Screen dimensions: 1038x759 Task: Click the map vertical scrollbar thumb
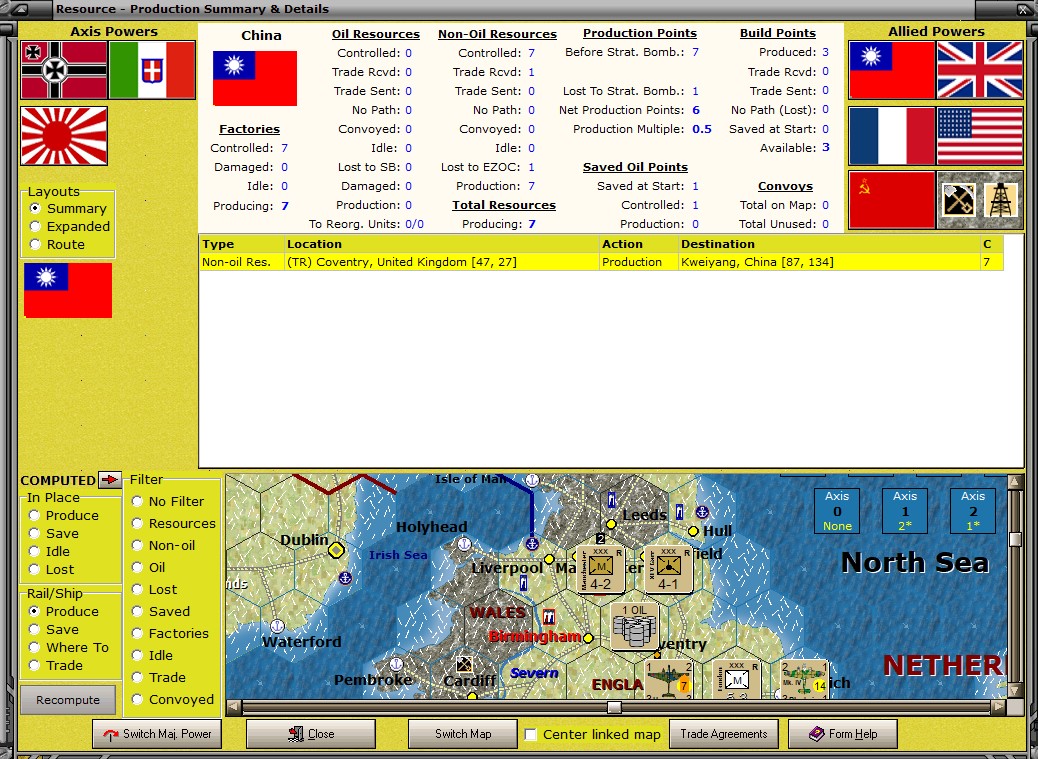[x=1015, y=539]
